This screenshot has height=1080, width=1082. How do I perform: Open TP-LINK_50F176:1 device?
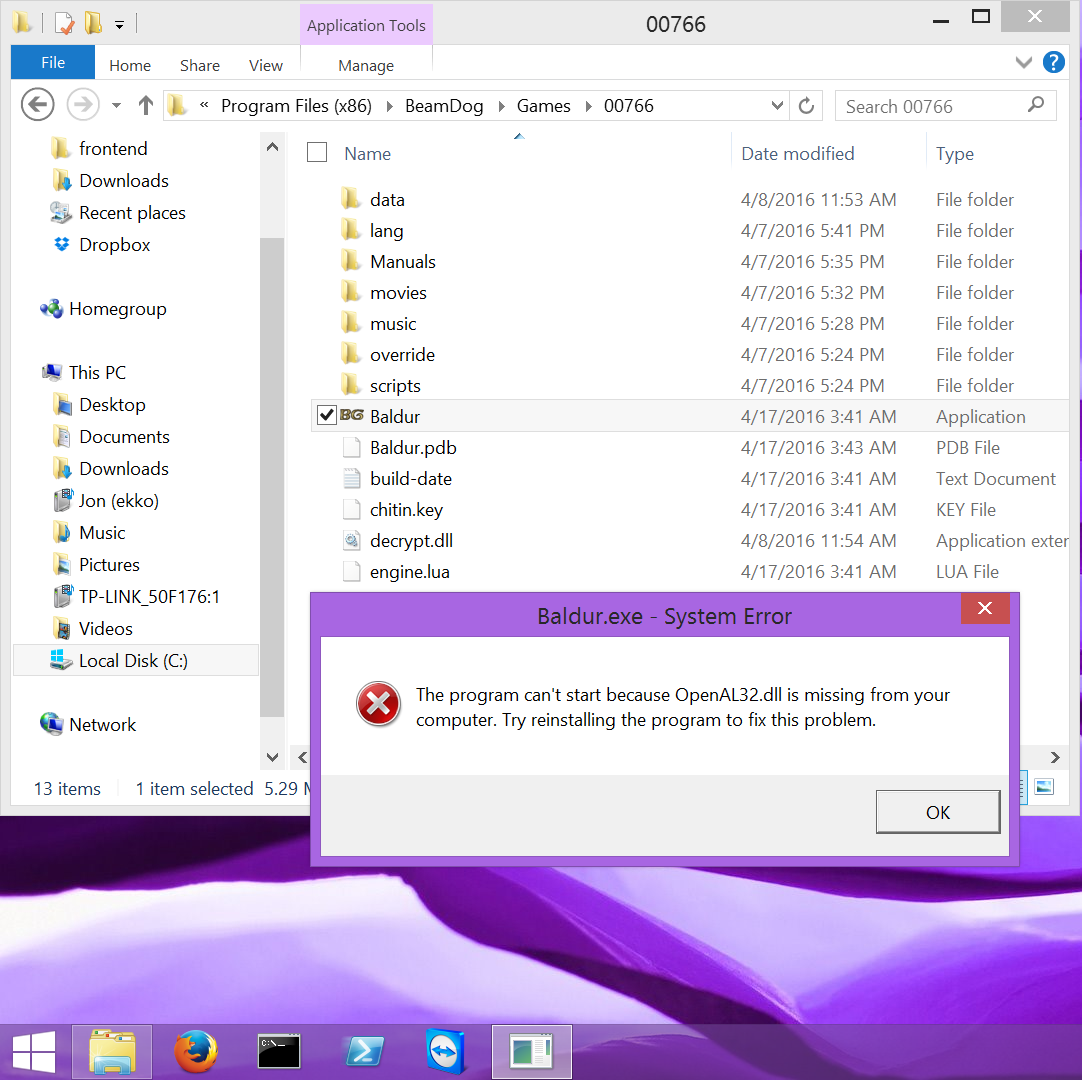149,596
